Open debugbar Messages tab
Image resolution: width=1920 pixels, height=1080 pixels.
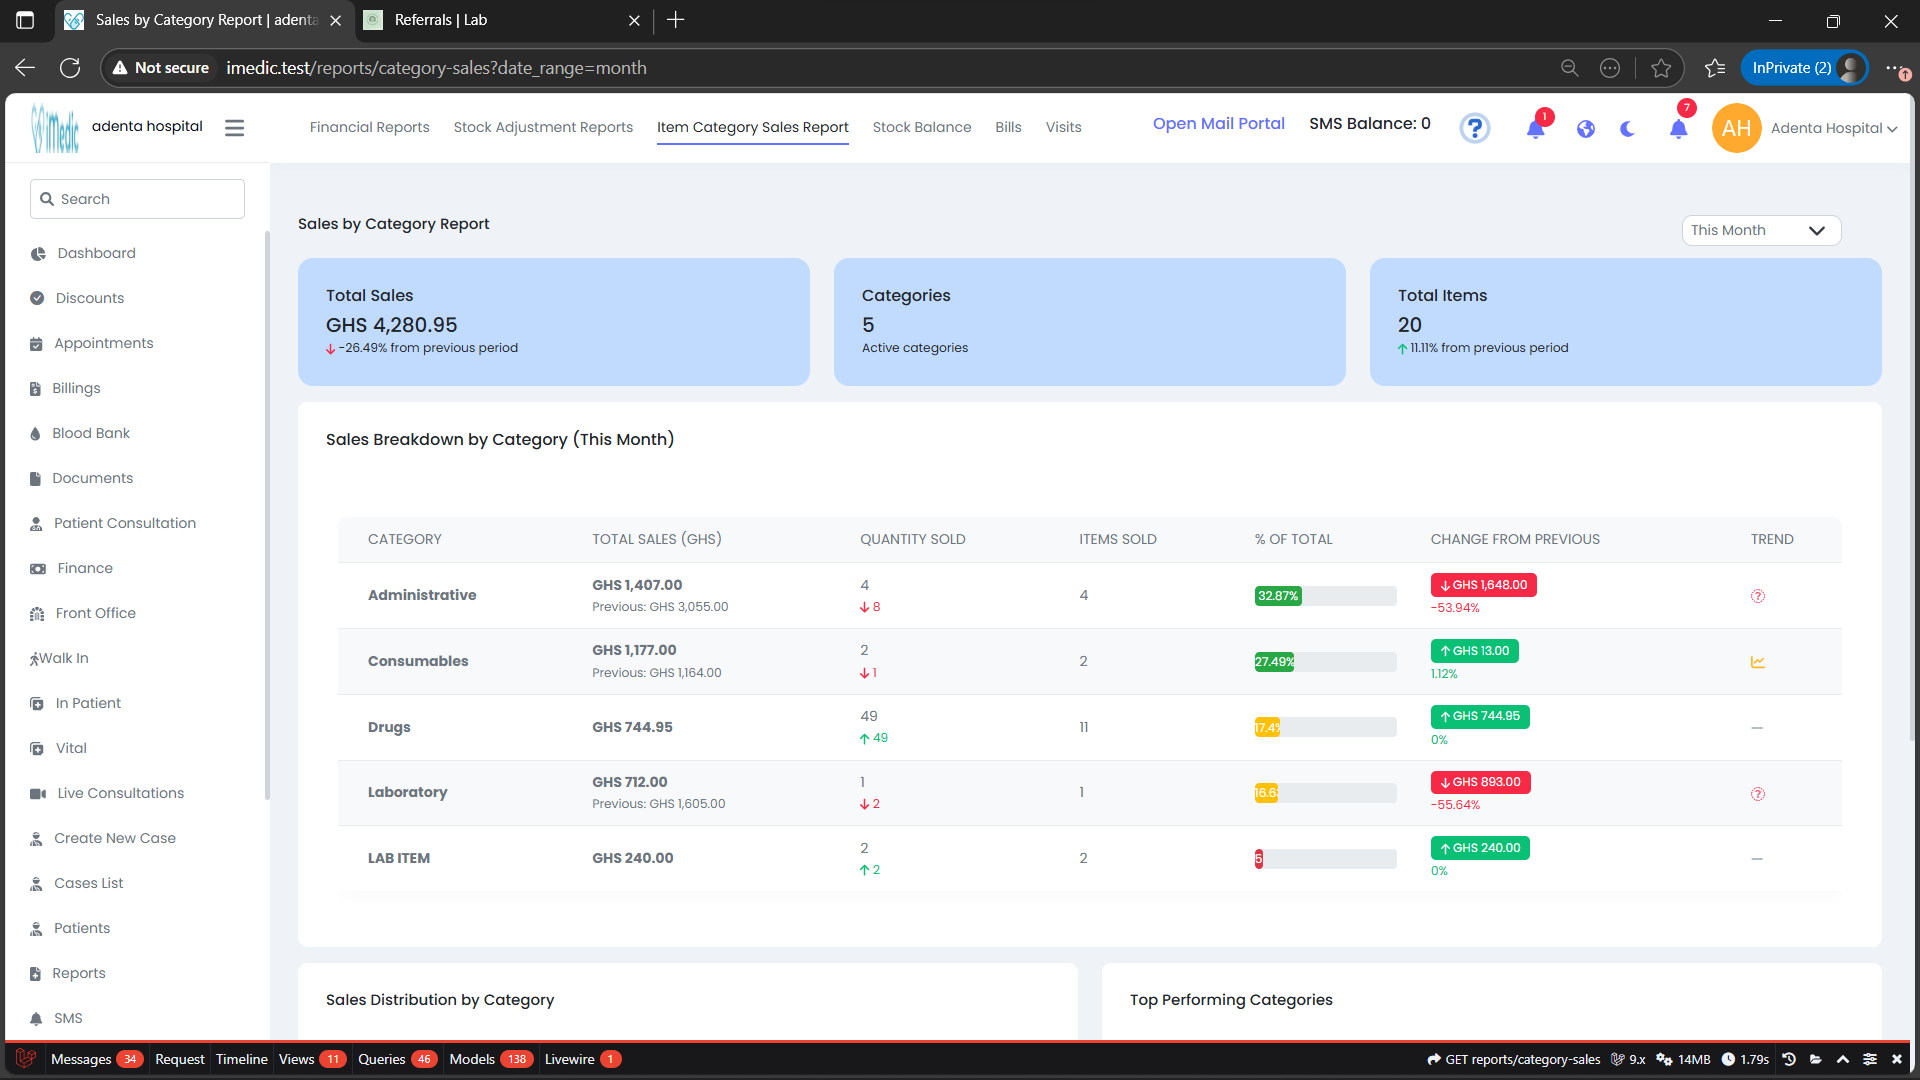pyautogui.click(x=96, y=1059)
